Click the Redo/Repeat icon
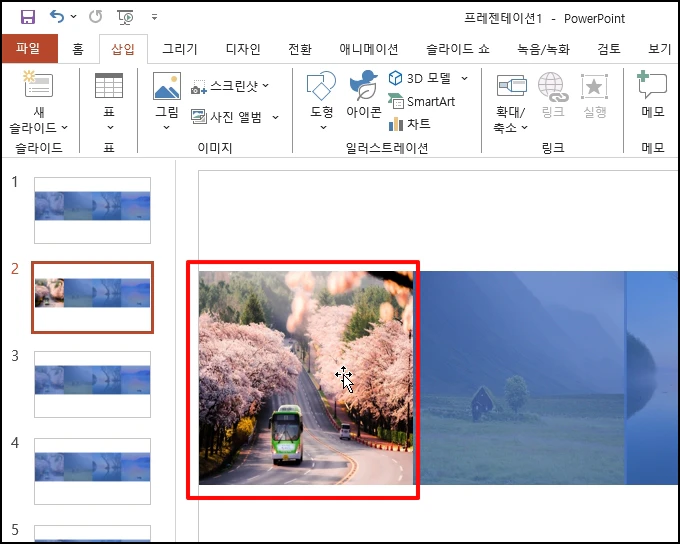Image resolution: width=680 pixels, height=544 pixels. pos(95,17)
